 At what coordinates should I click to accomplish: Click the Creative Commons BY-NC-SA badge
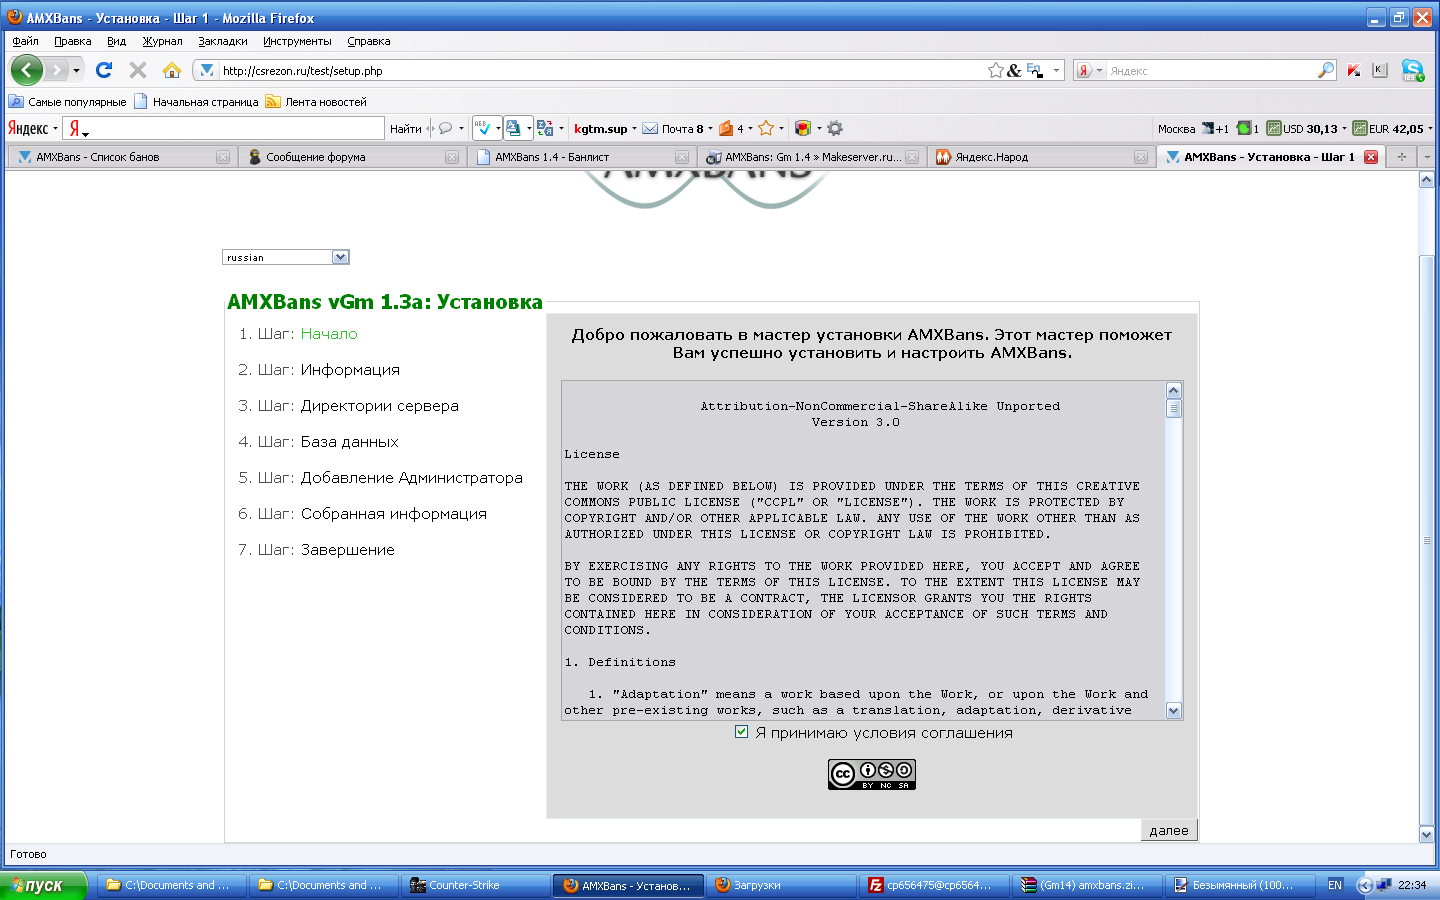point(872,774)
